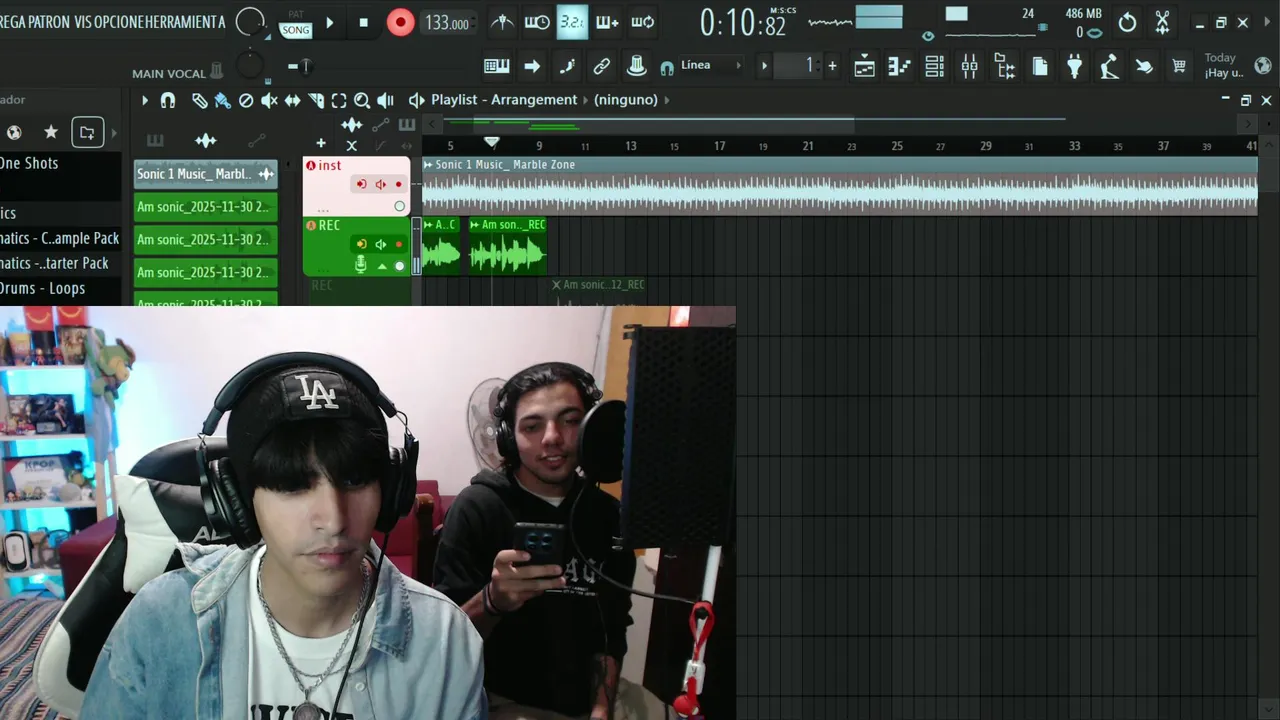Mute the REC track via toggle

tap(400, 266)
